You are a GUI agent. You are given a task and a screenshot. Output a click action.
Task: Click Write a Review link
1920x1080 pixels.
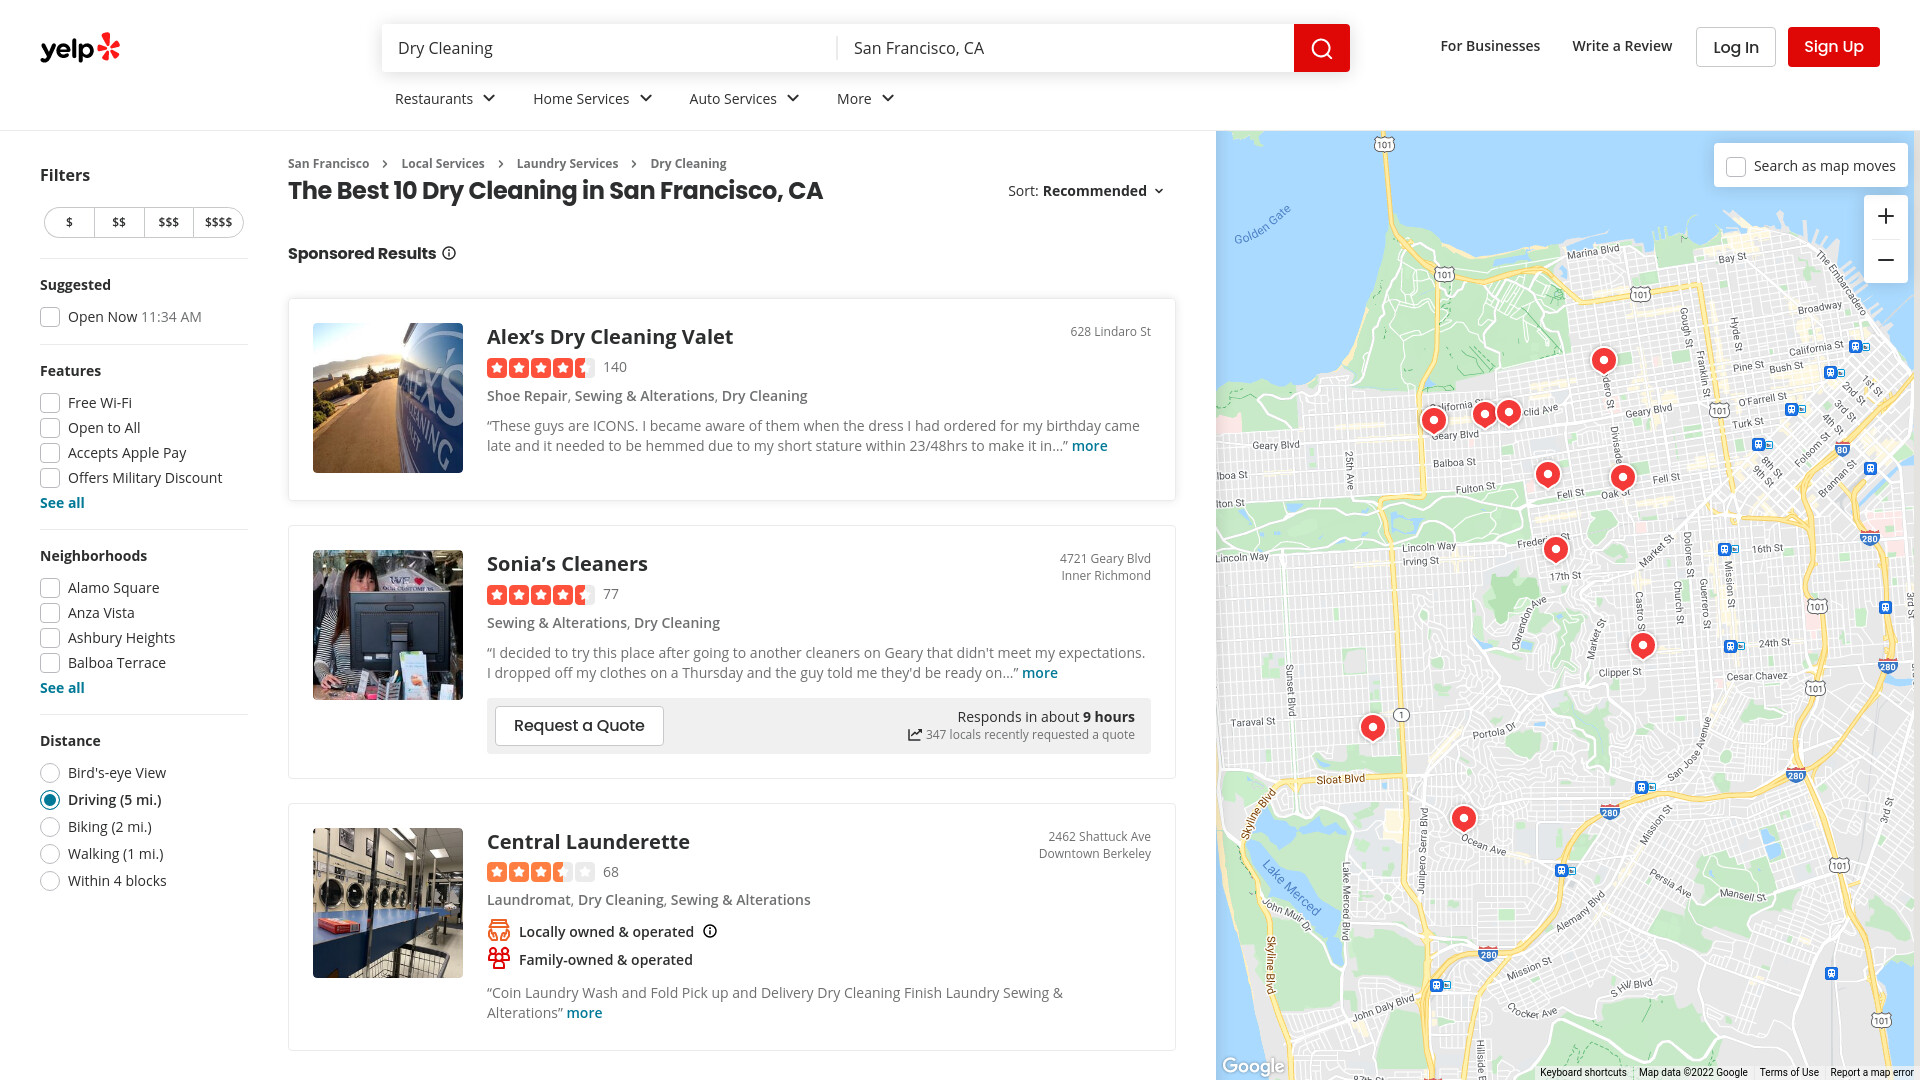click(1622, 46)
